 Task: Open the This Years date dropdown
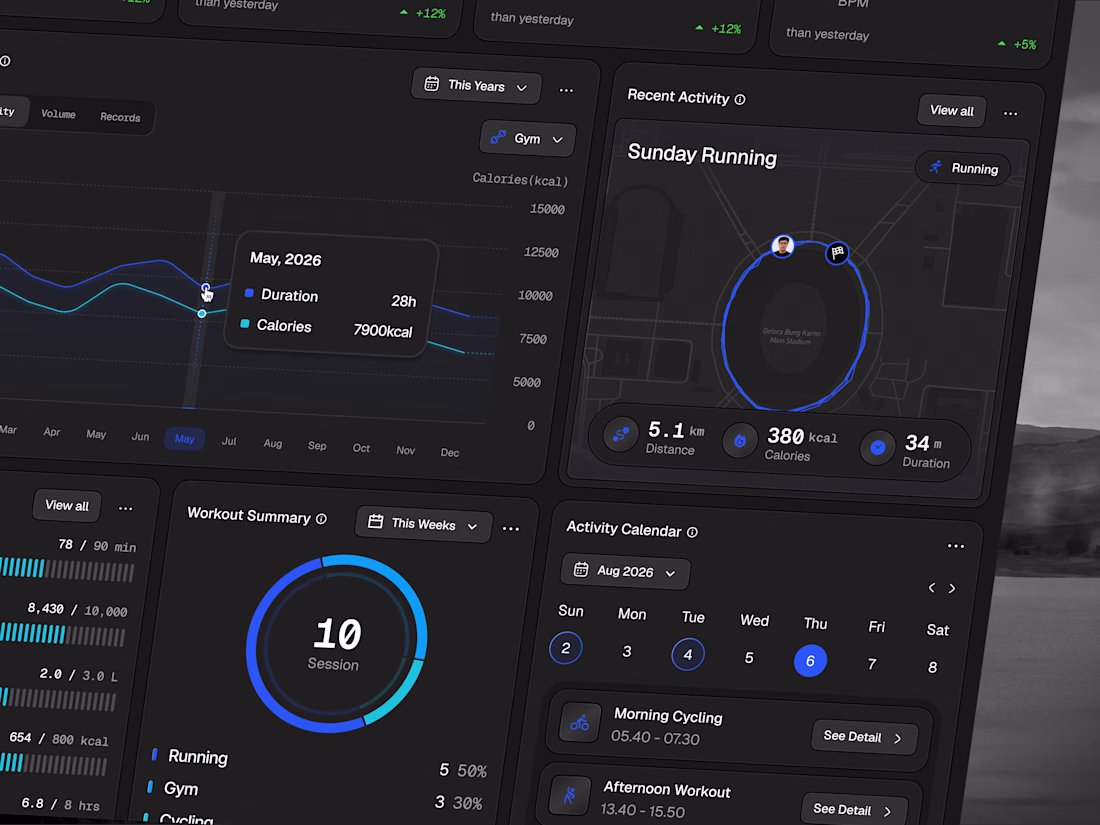click(476, 86)
